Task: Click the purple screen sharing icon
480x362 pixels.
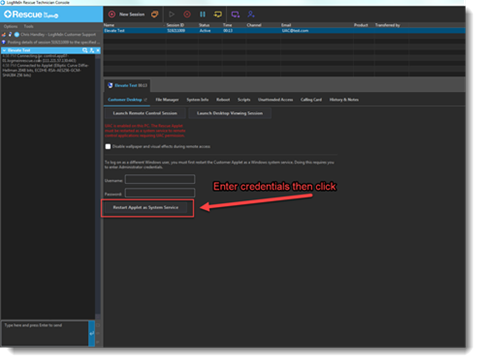Action: tap(235, 14)
